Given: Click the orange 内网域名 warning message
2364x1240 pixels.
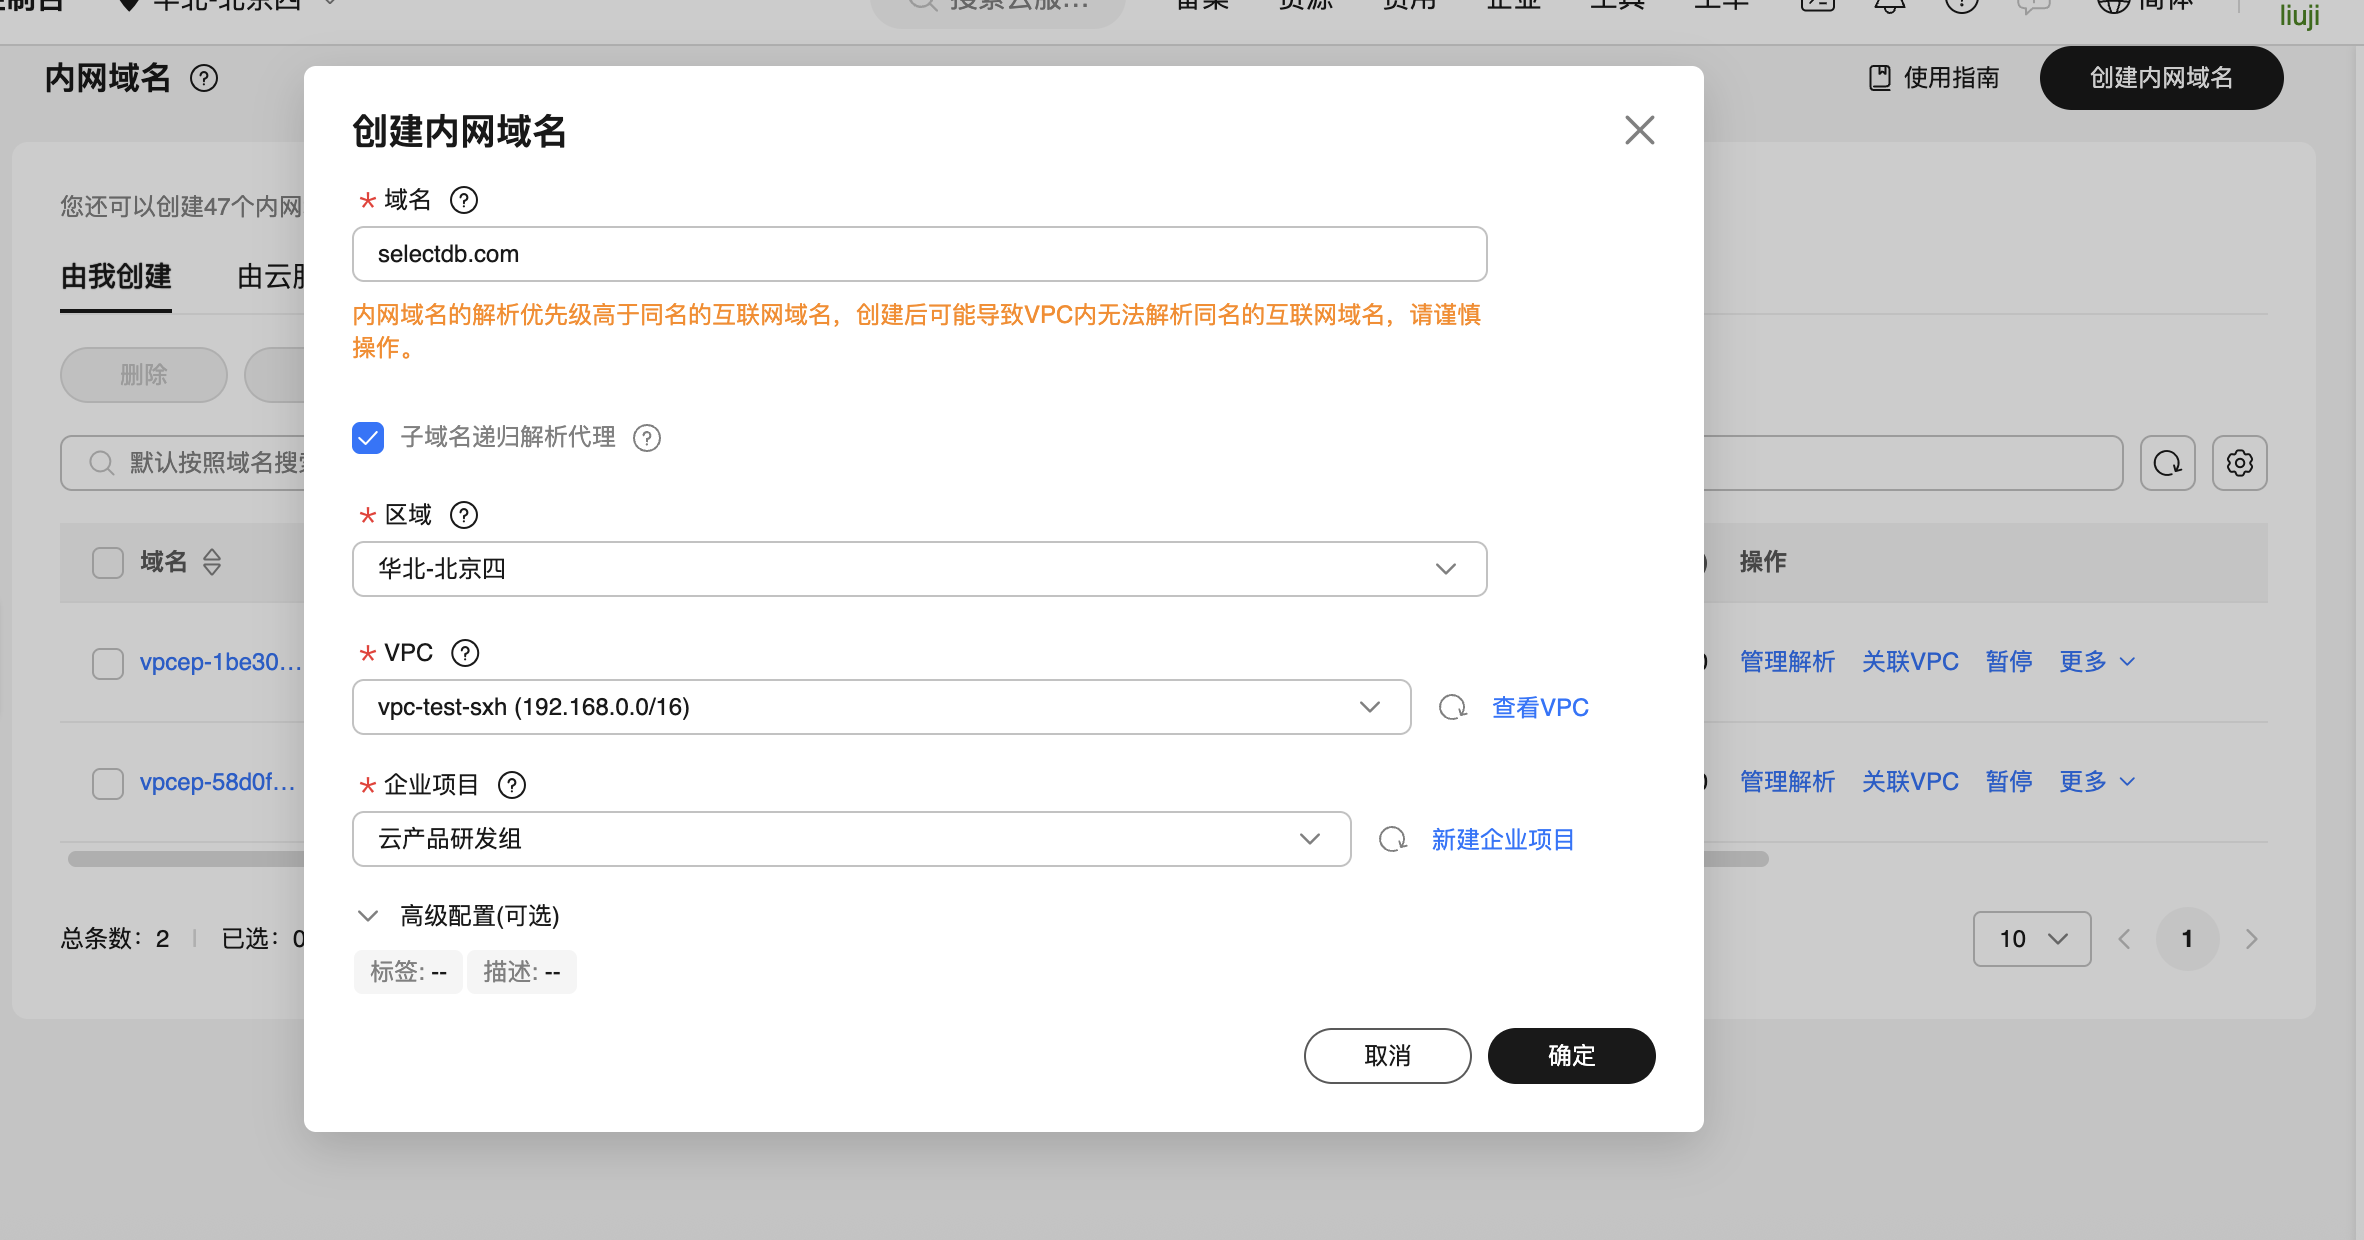Looking at the screenshot, I should tap(916, 331).
